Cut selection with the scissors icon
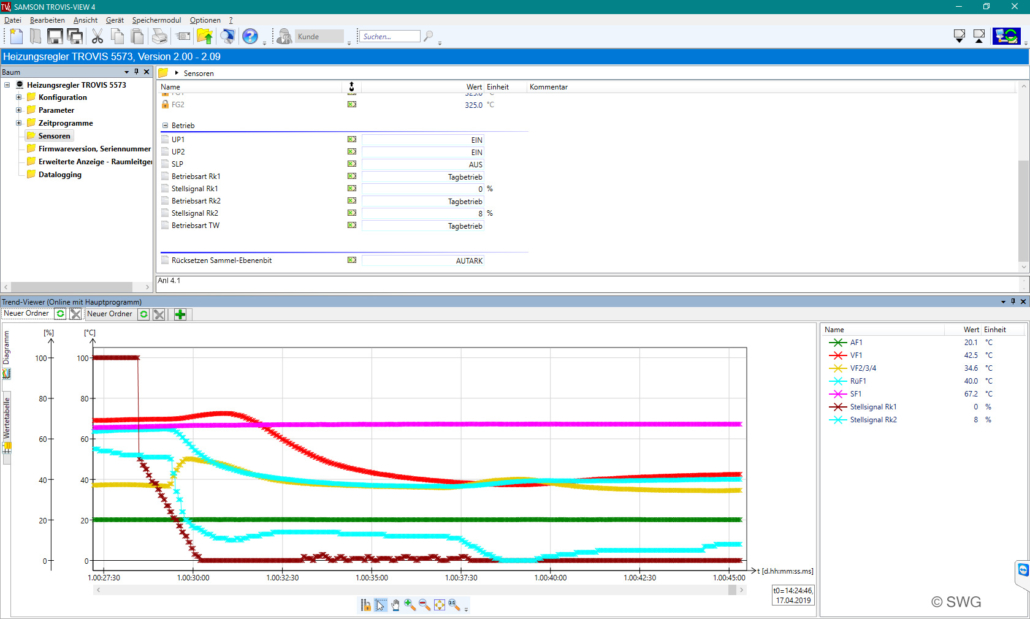1030x619 pixels. [97, 36]
